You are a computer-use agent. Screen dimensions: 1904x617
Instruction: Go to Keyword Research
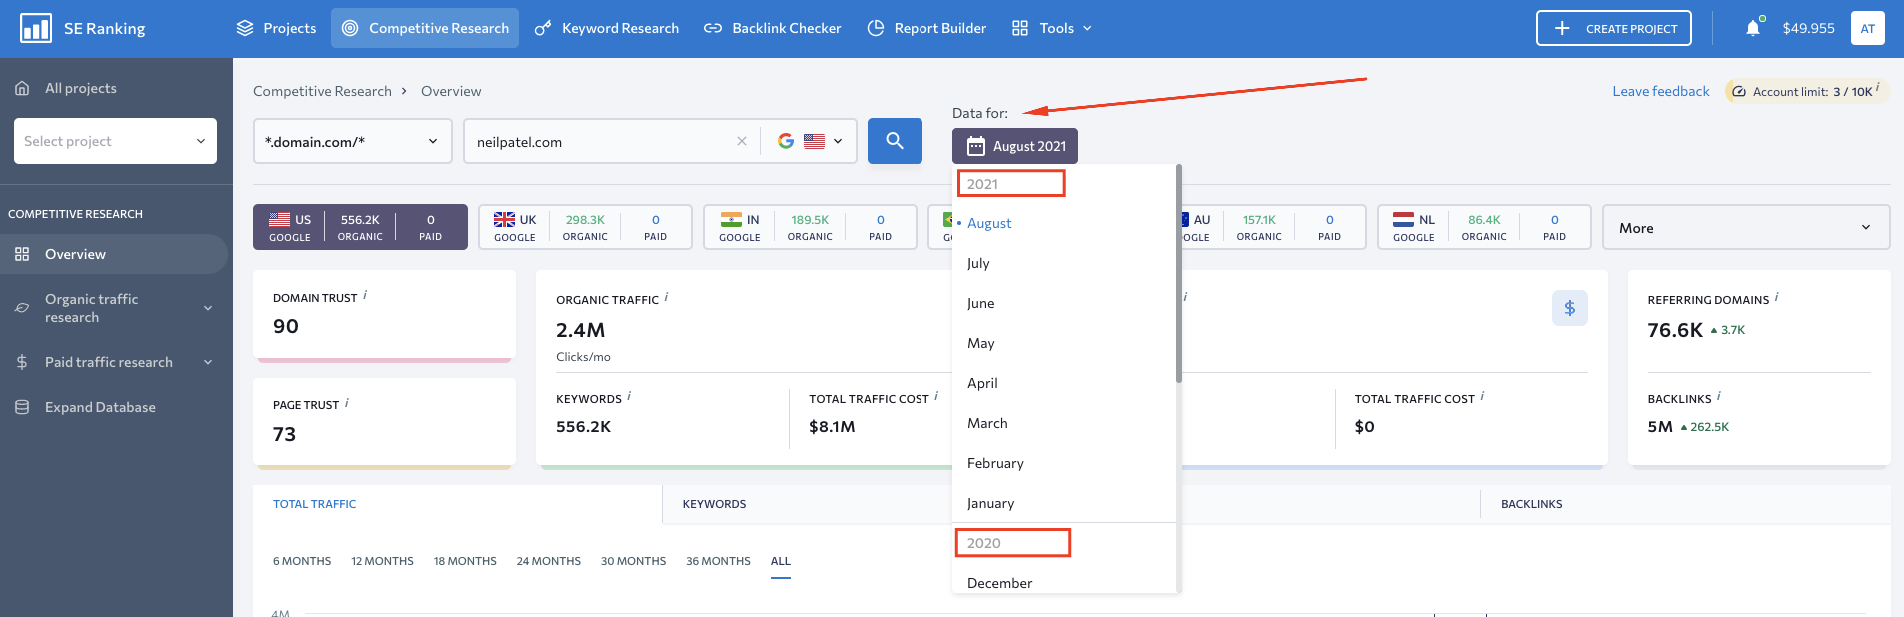607,28
